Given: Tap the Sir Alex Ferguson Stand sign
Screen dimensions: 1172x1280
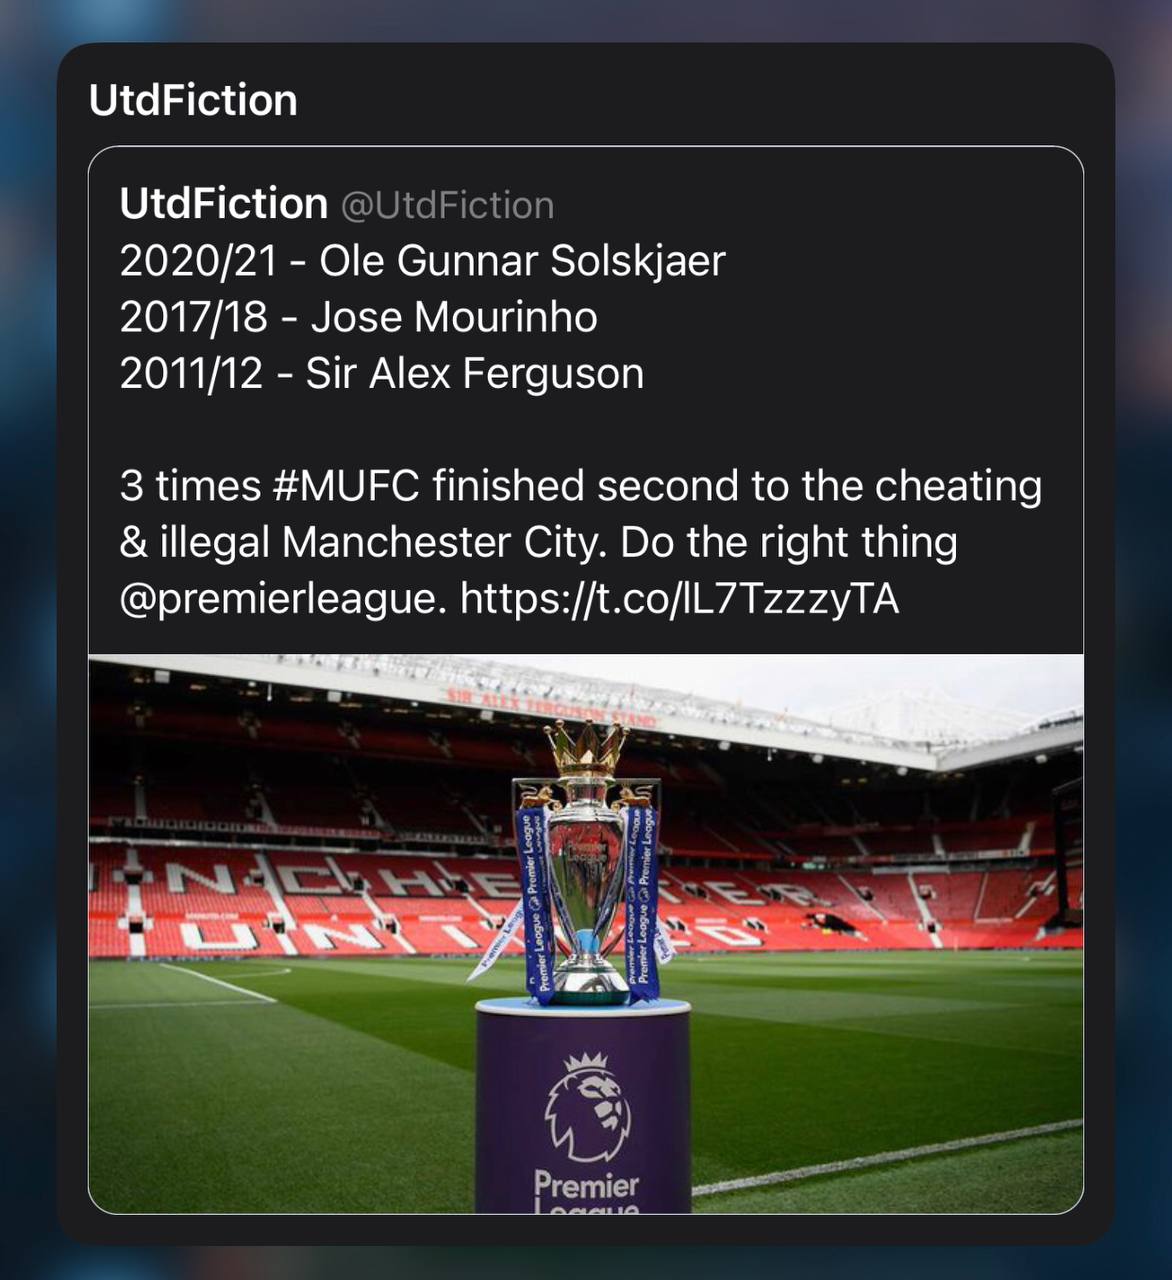Looking at the screenshot, I should click(x=551, y=705).
